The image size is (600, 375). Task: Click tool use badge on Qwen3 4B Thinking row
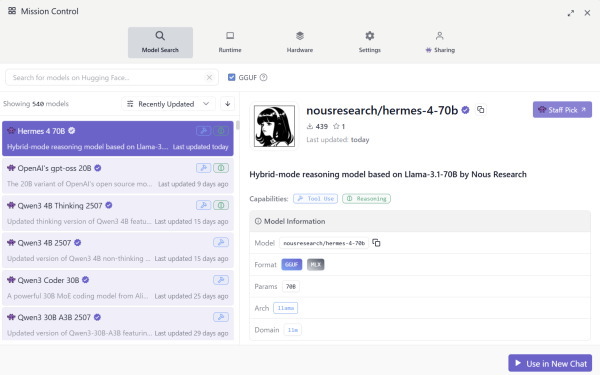(x=204, y=205)
